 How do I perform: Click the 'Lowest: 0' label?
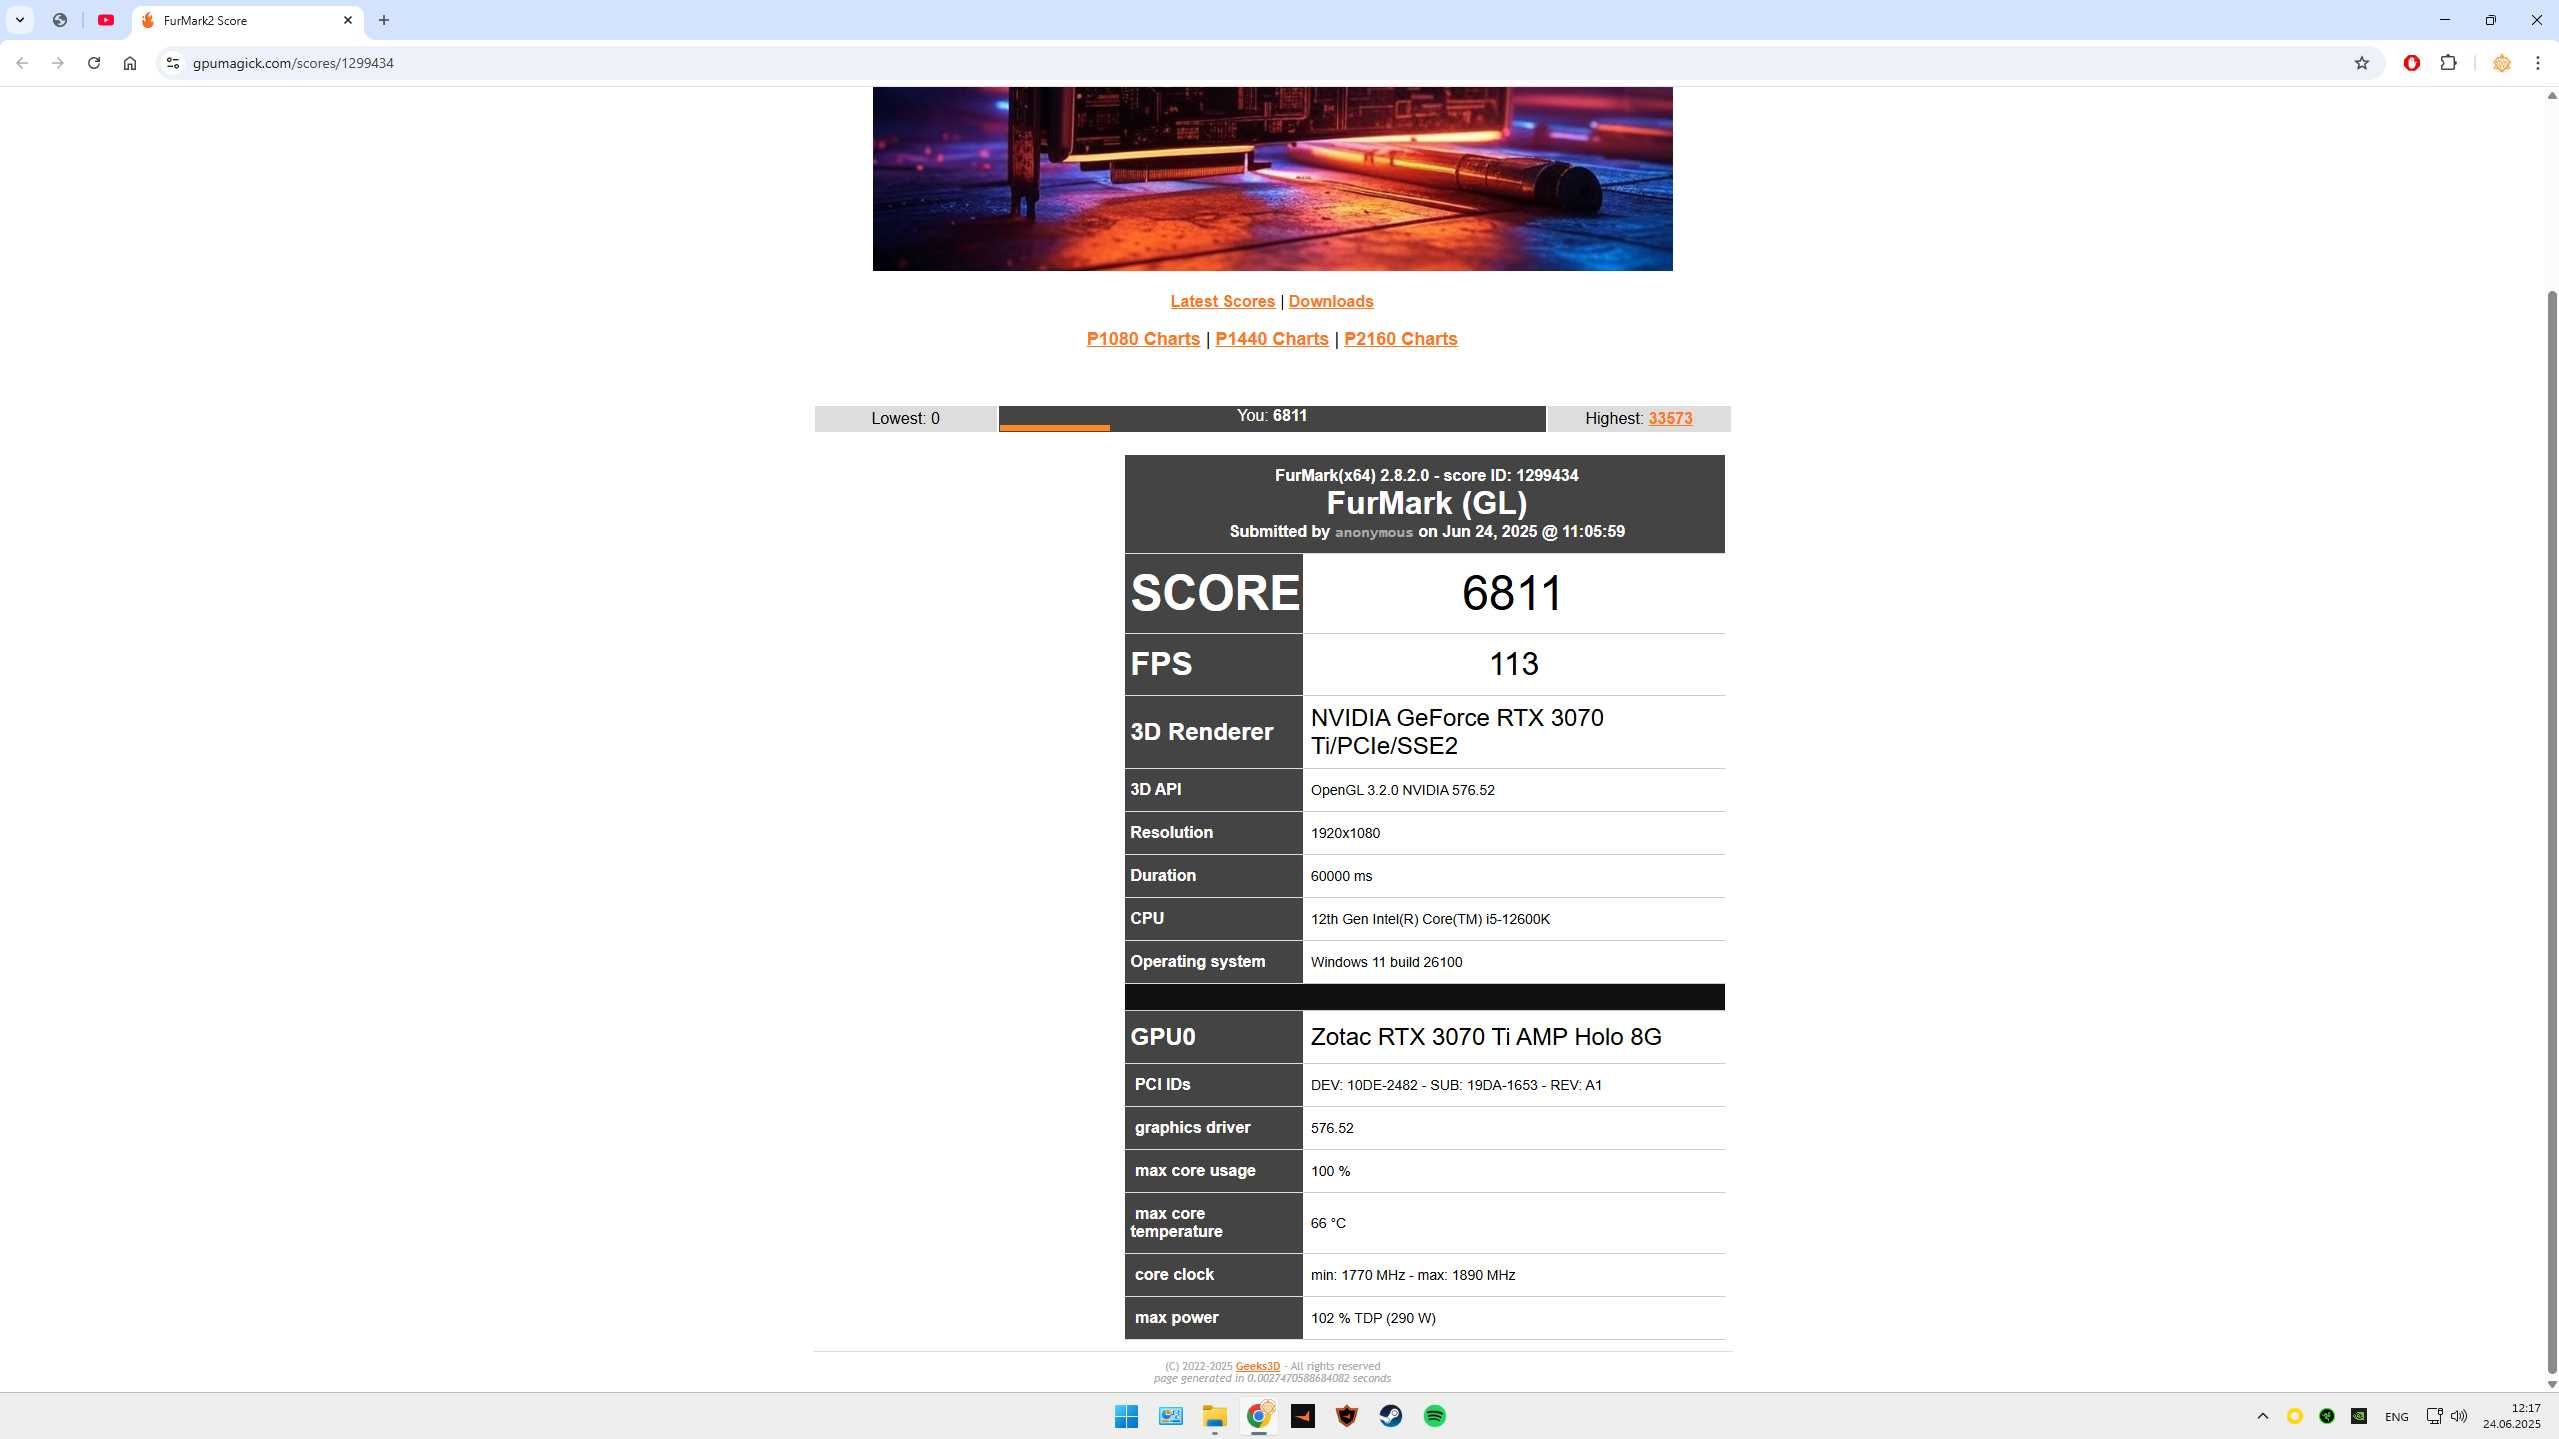(905, 418)
